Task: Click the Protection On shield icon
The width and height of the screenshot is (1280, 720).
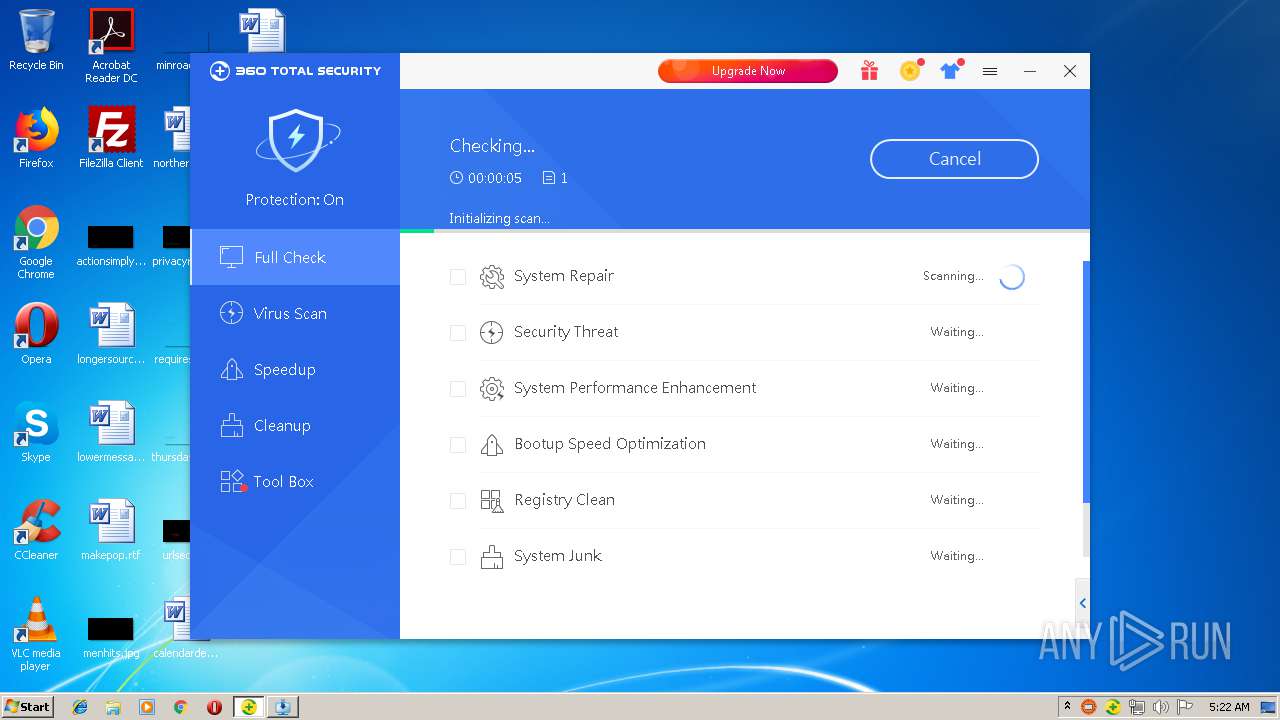Action: pyautogui.click(x=295, y=141)
